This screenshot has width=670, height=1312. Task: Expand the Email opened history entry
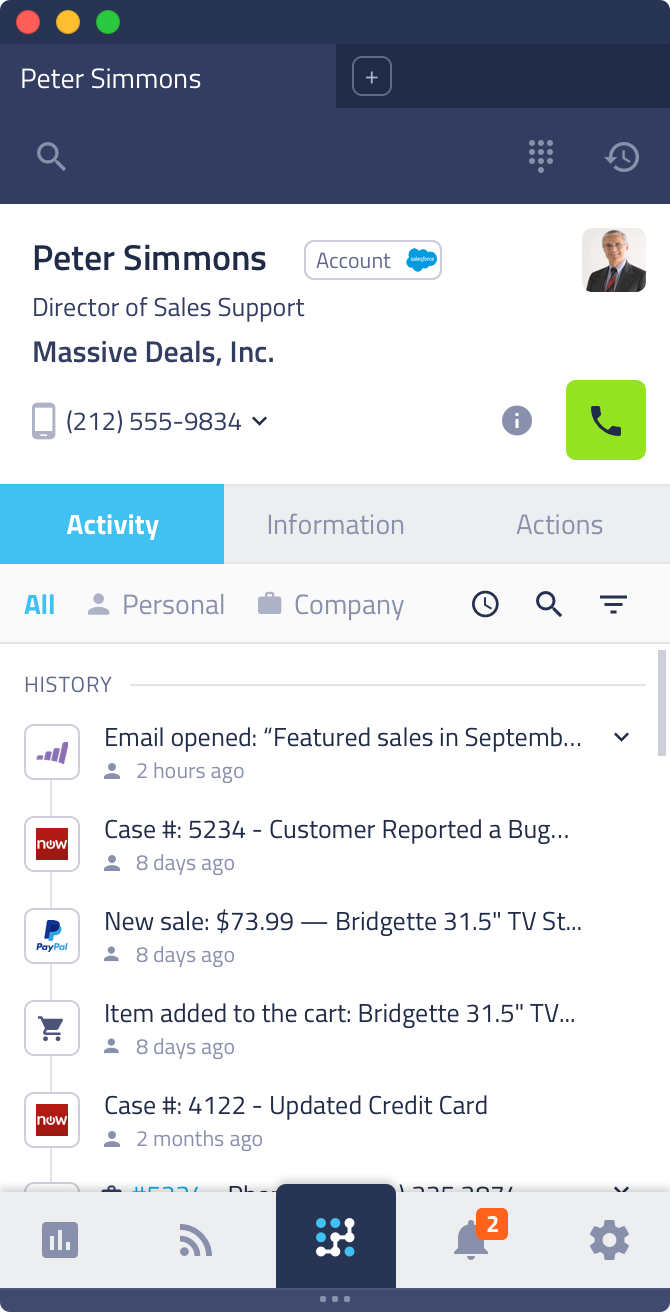tap(621, 738)
